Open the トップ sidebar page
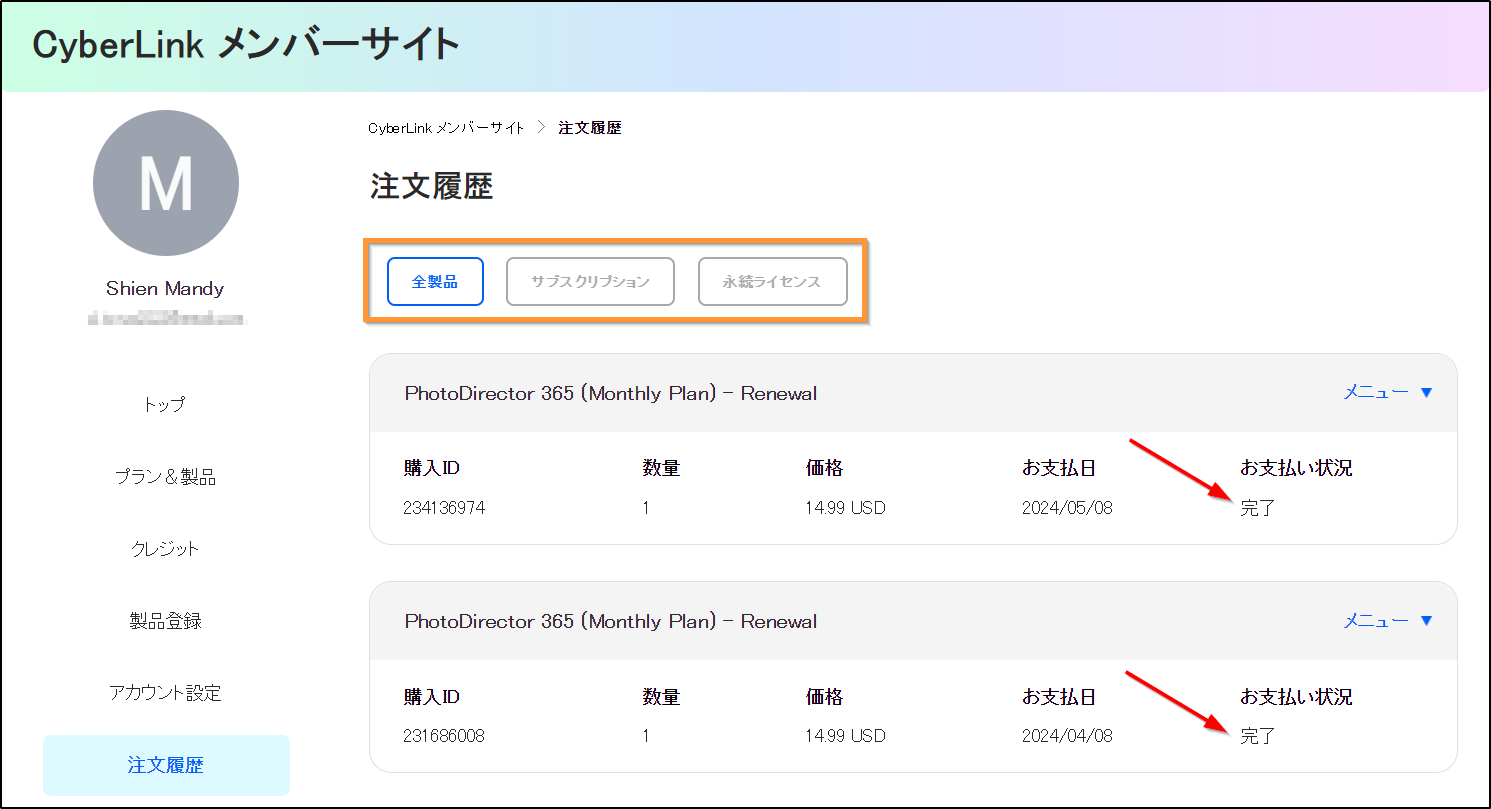 [166, 405]
